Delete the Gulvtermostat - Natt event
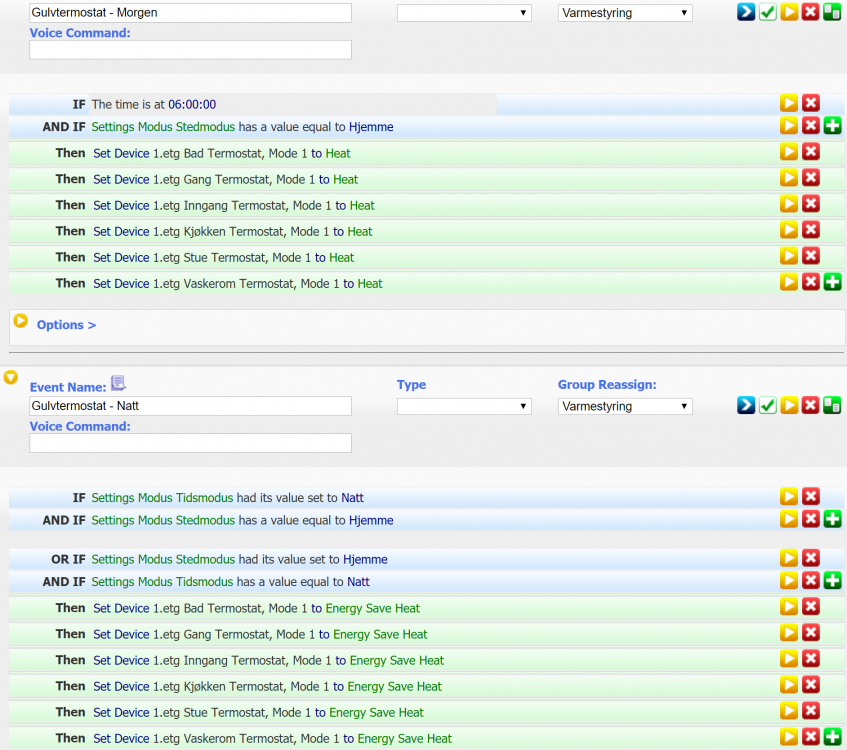This screenshot has height=750, width=847. point(810,405)
